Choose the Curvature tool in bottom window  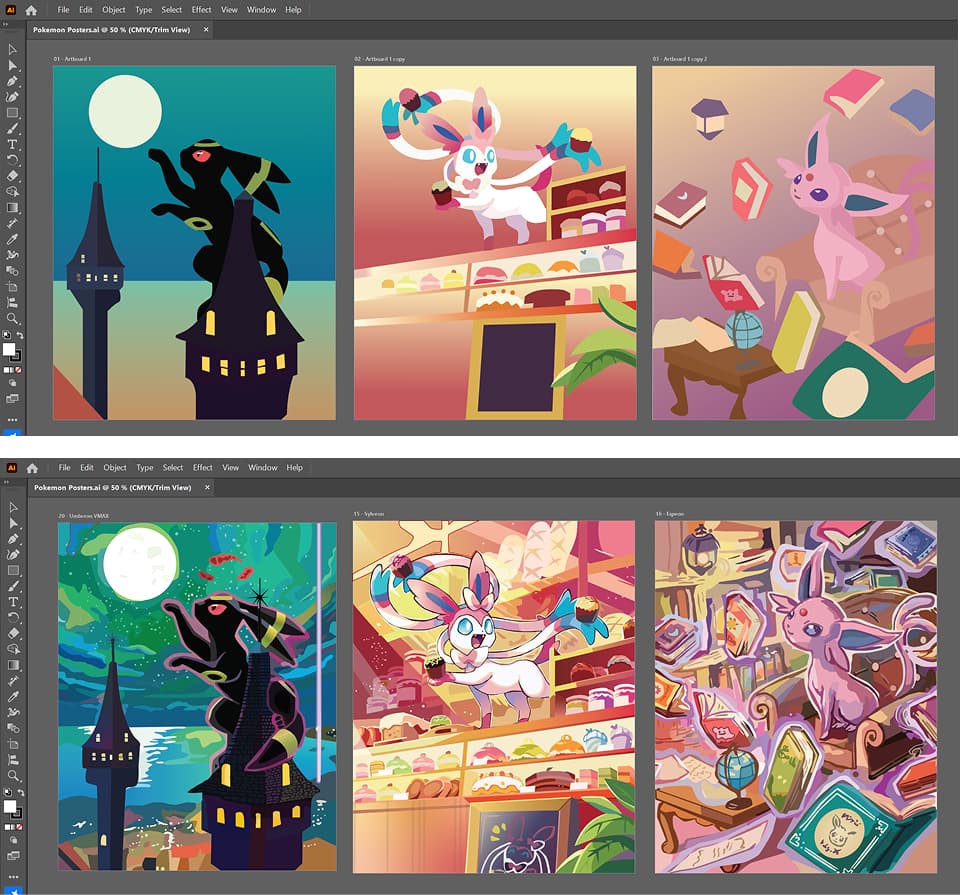coord(13,555)
